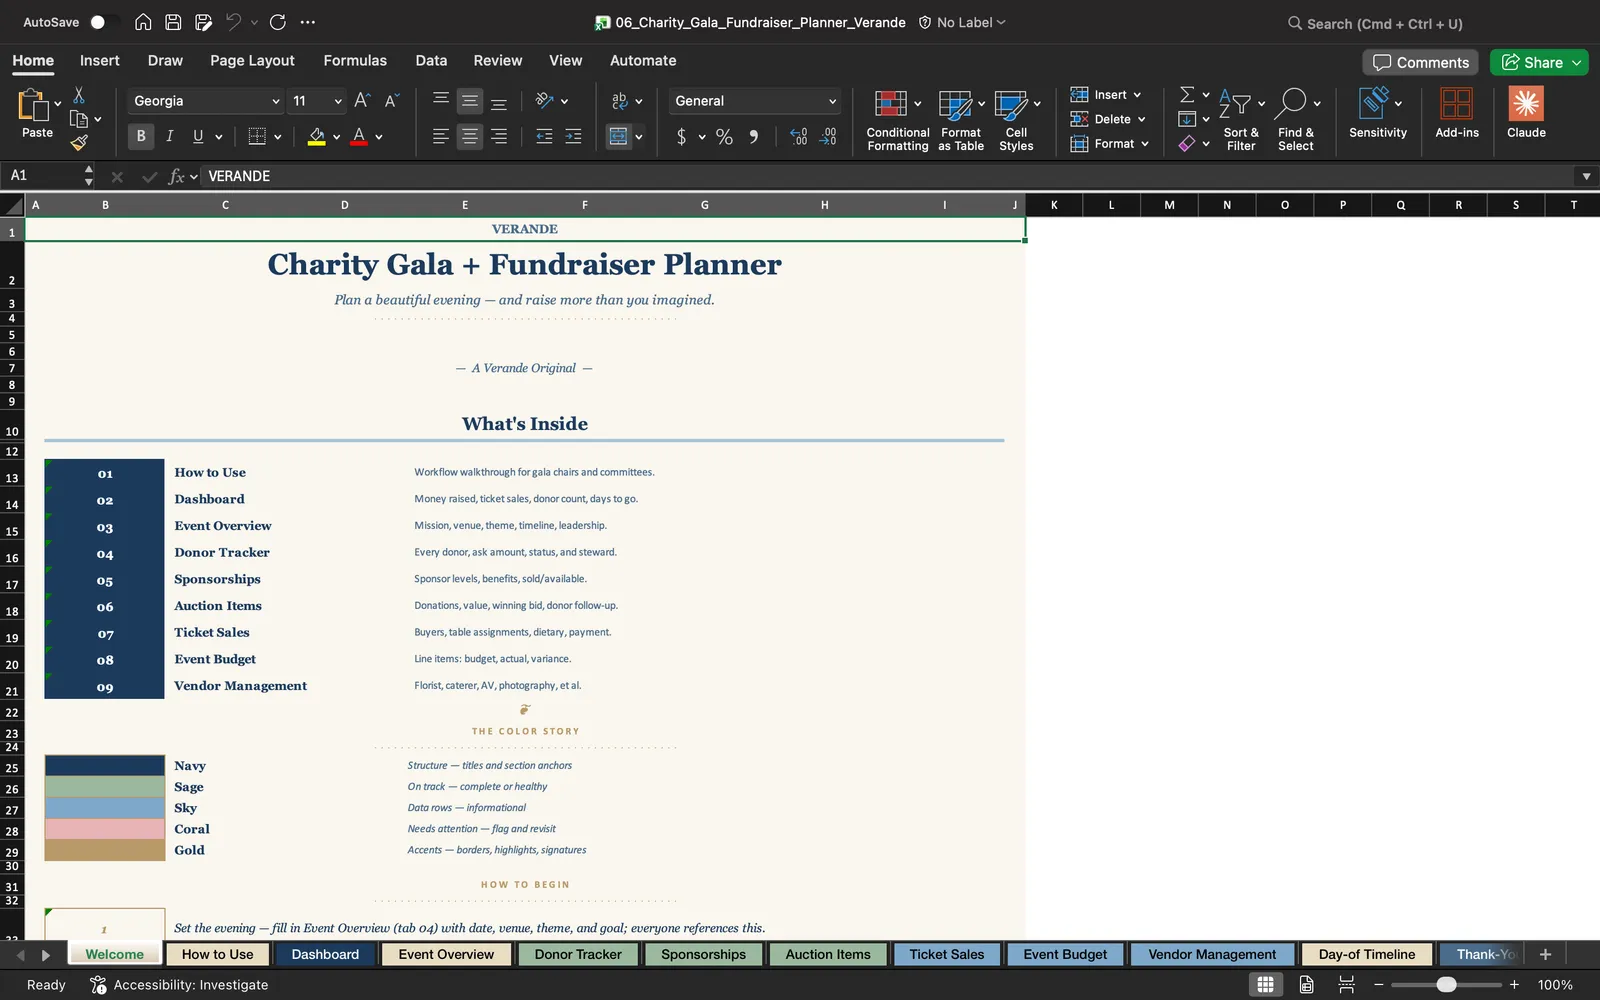The image size is (1600, 1000).
Task: Open the Comments pane
Action: coord(1421,62)
